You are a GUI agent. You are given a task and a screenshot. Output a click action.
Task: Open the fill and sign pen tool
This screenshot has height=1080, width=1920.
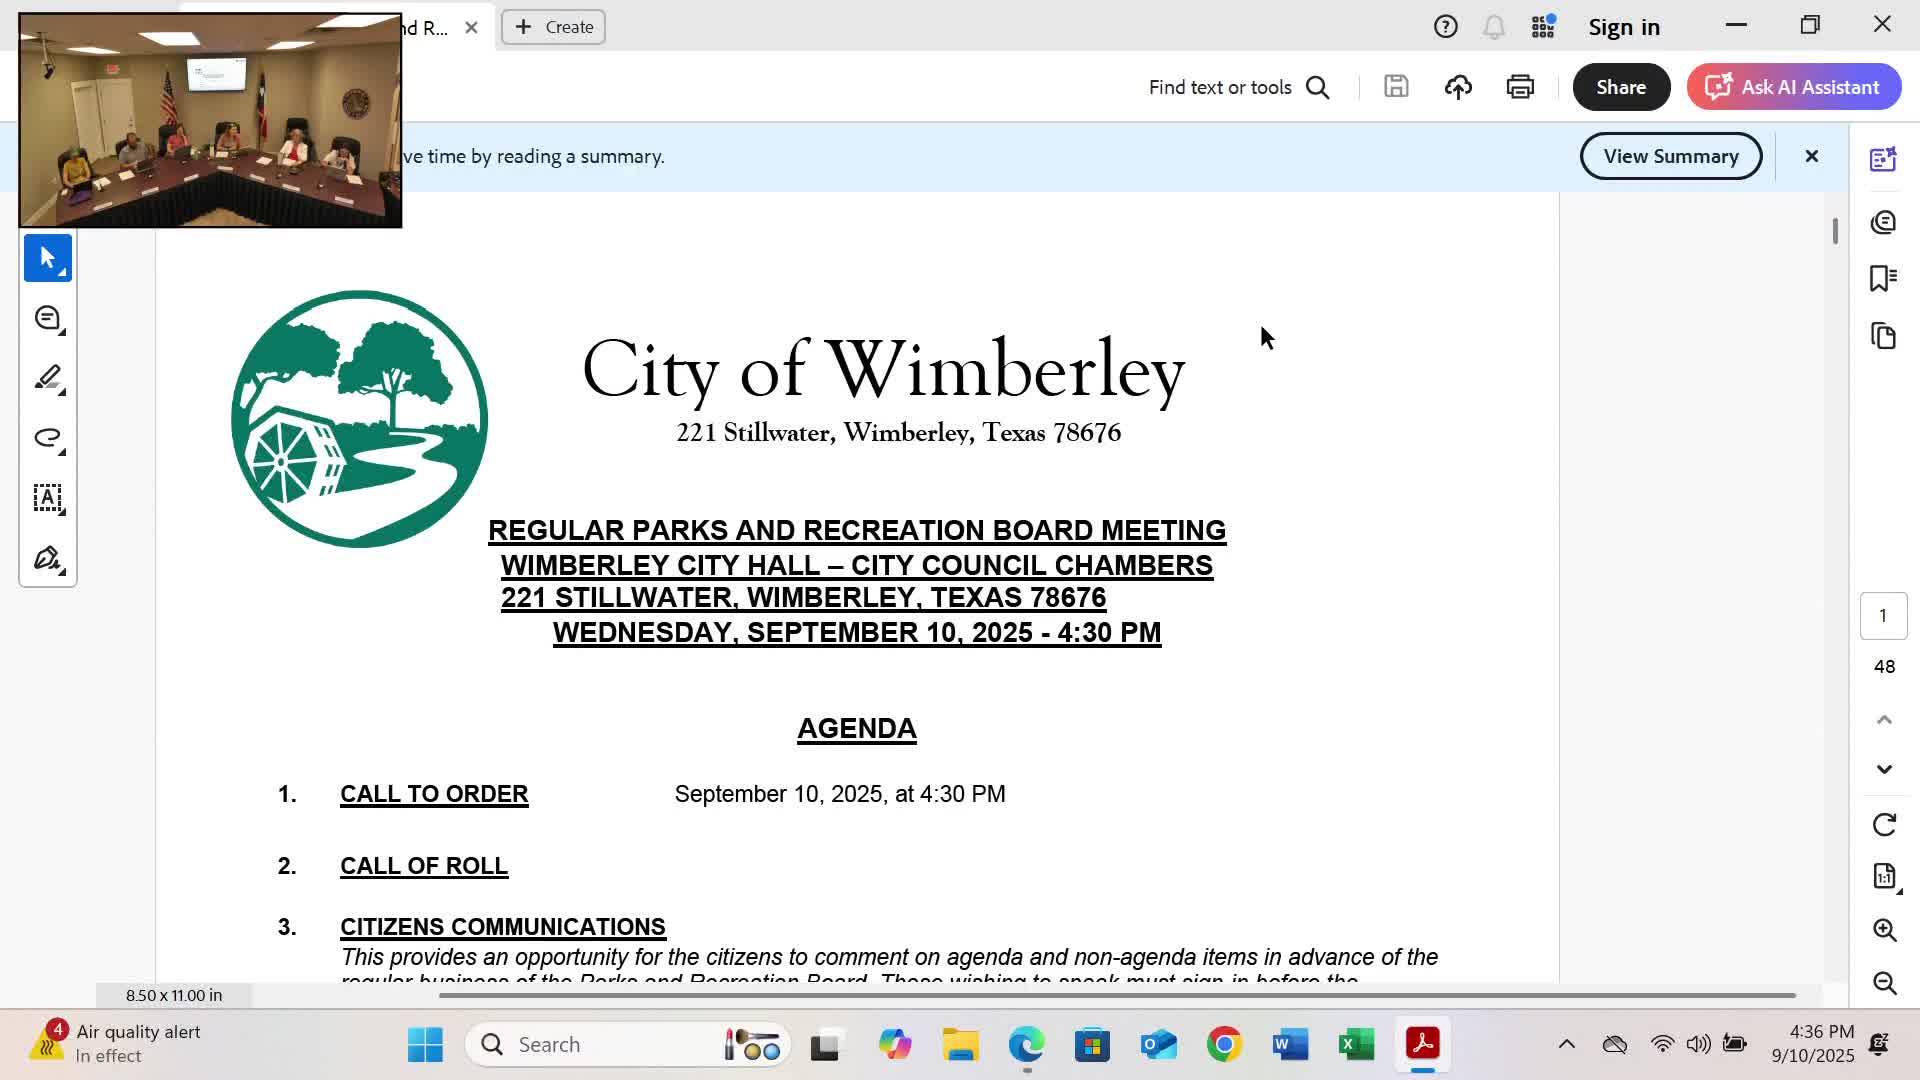pyautogui.click(x=47, y=558)
